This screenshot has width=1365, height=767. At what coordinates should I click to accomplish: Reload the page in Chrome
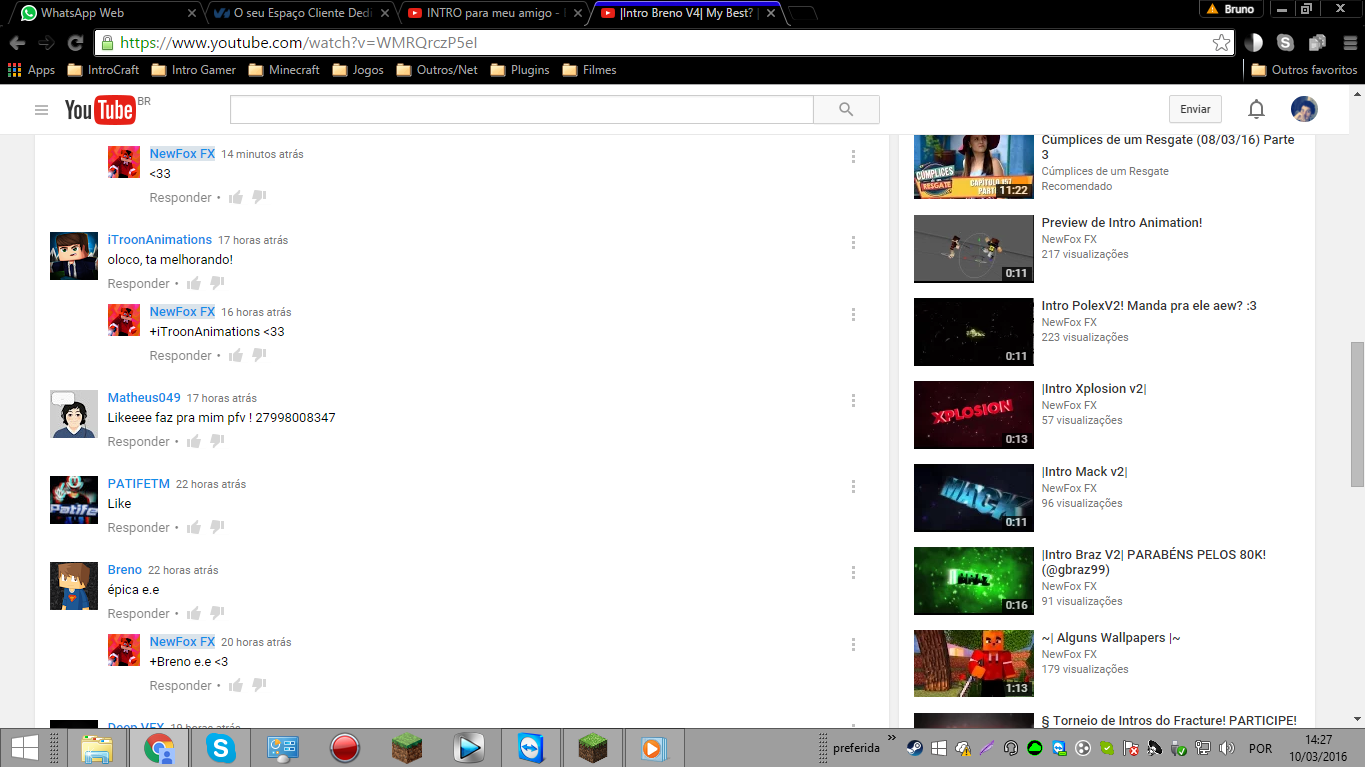pos(75,43)
